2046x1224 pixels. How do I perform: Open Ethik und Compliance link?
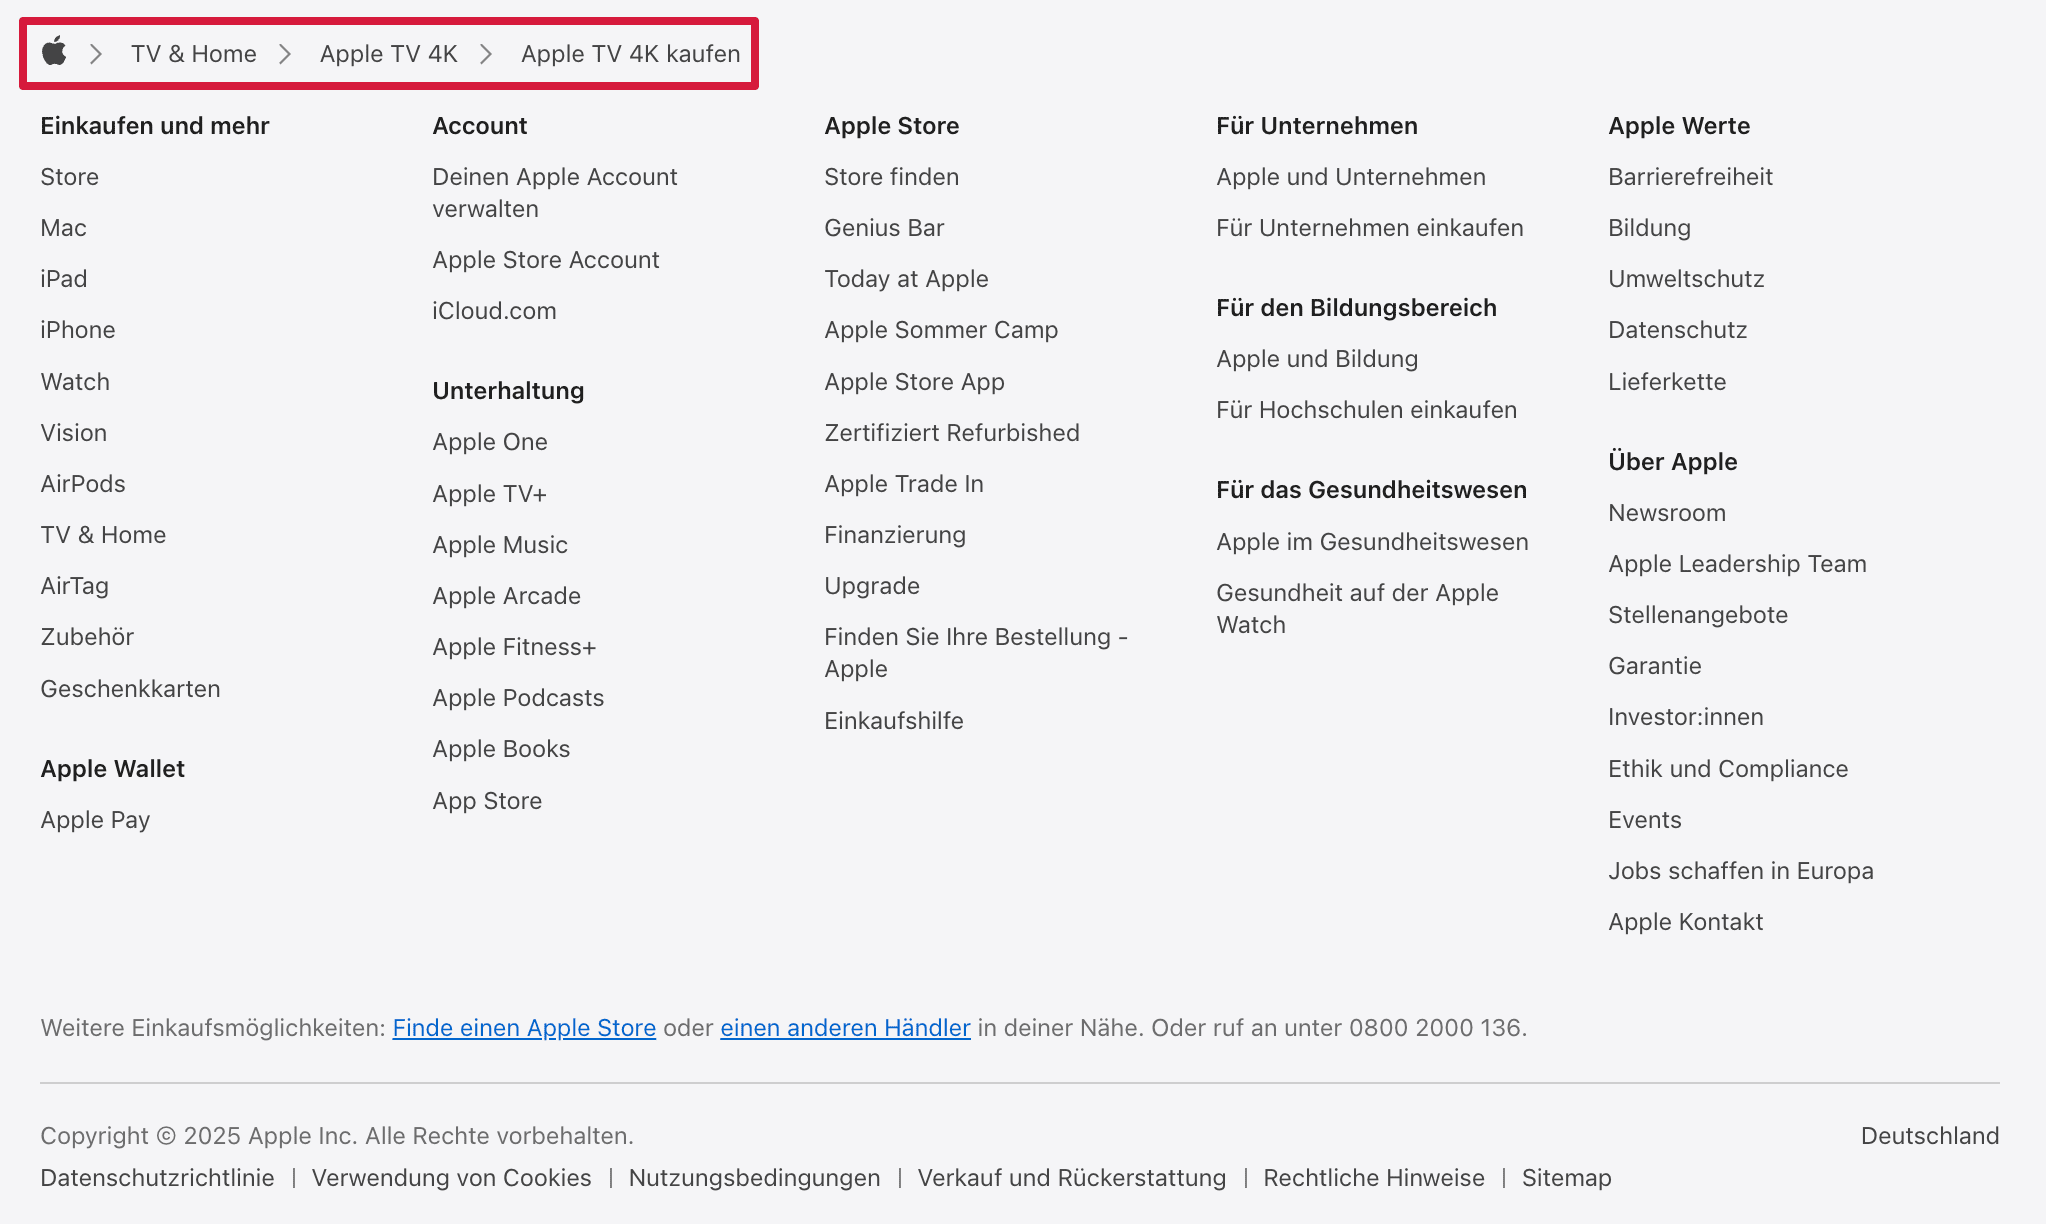coord(1728,769)
